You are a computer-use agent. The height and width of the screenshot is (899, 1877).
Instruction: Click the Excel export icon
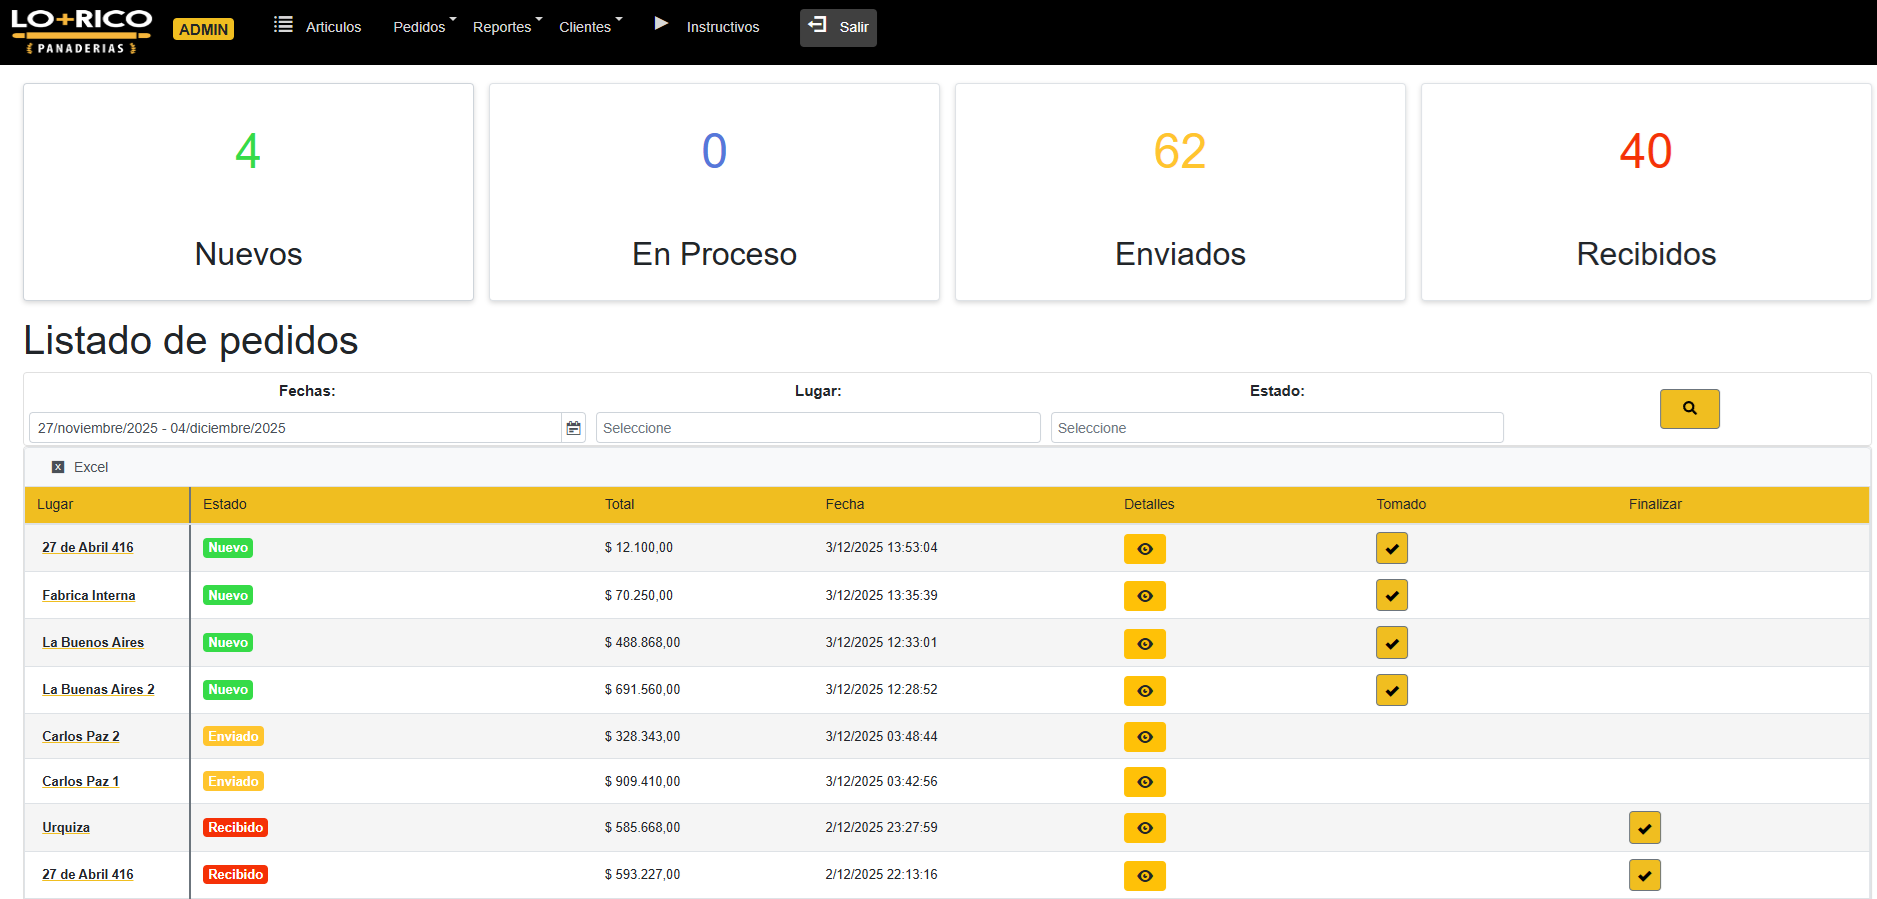click(58, 467)
